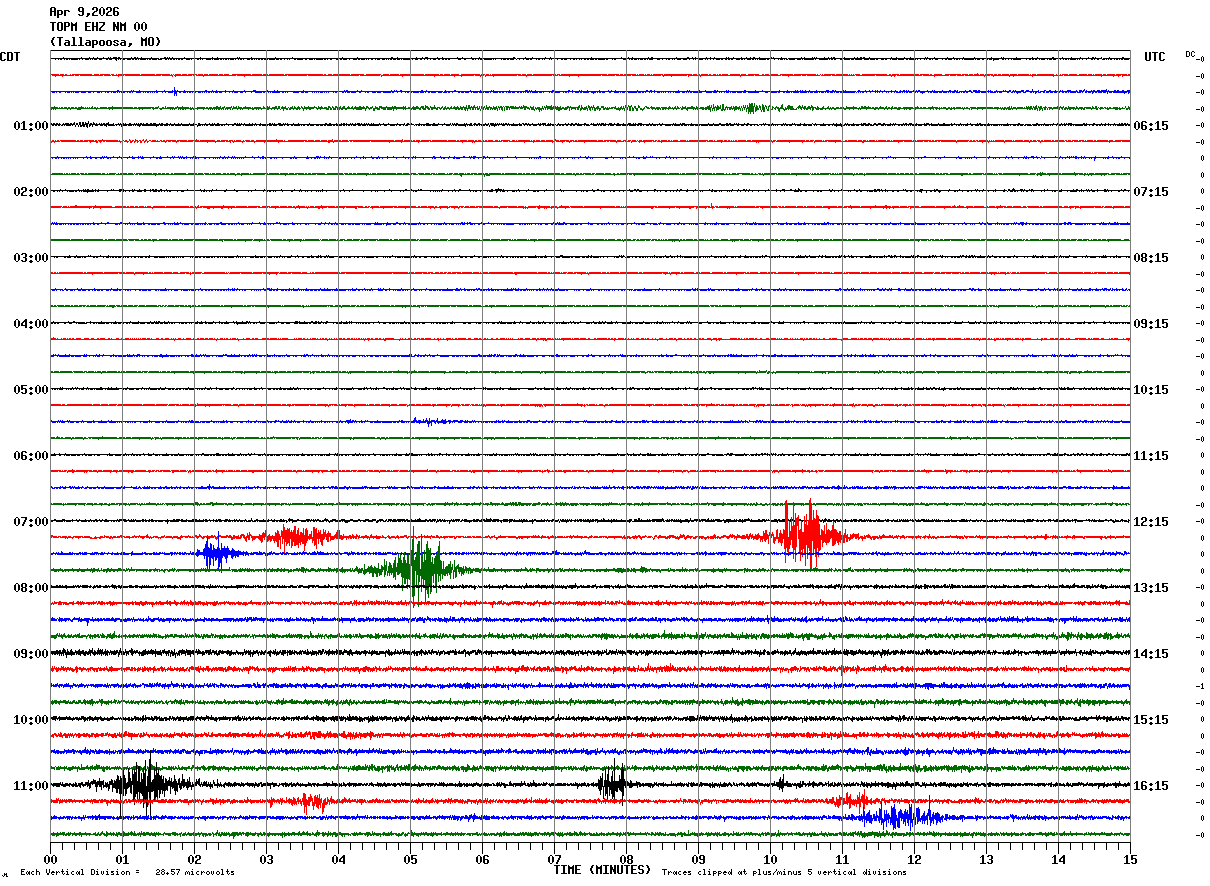The height and width of the screenshot is (886, 1210).
Task: Click the black burst before minute 08 on the 11:00 trace
Action: (613, 784)
